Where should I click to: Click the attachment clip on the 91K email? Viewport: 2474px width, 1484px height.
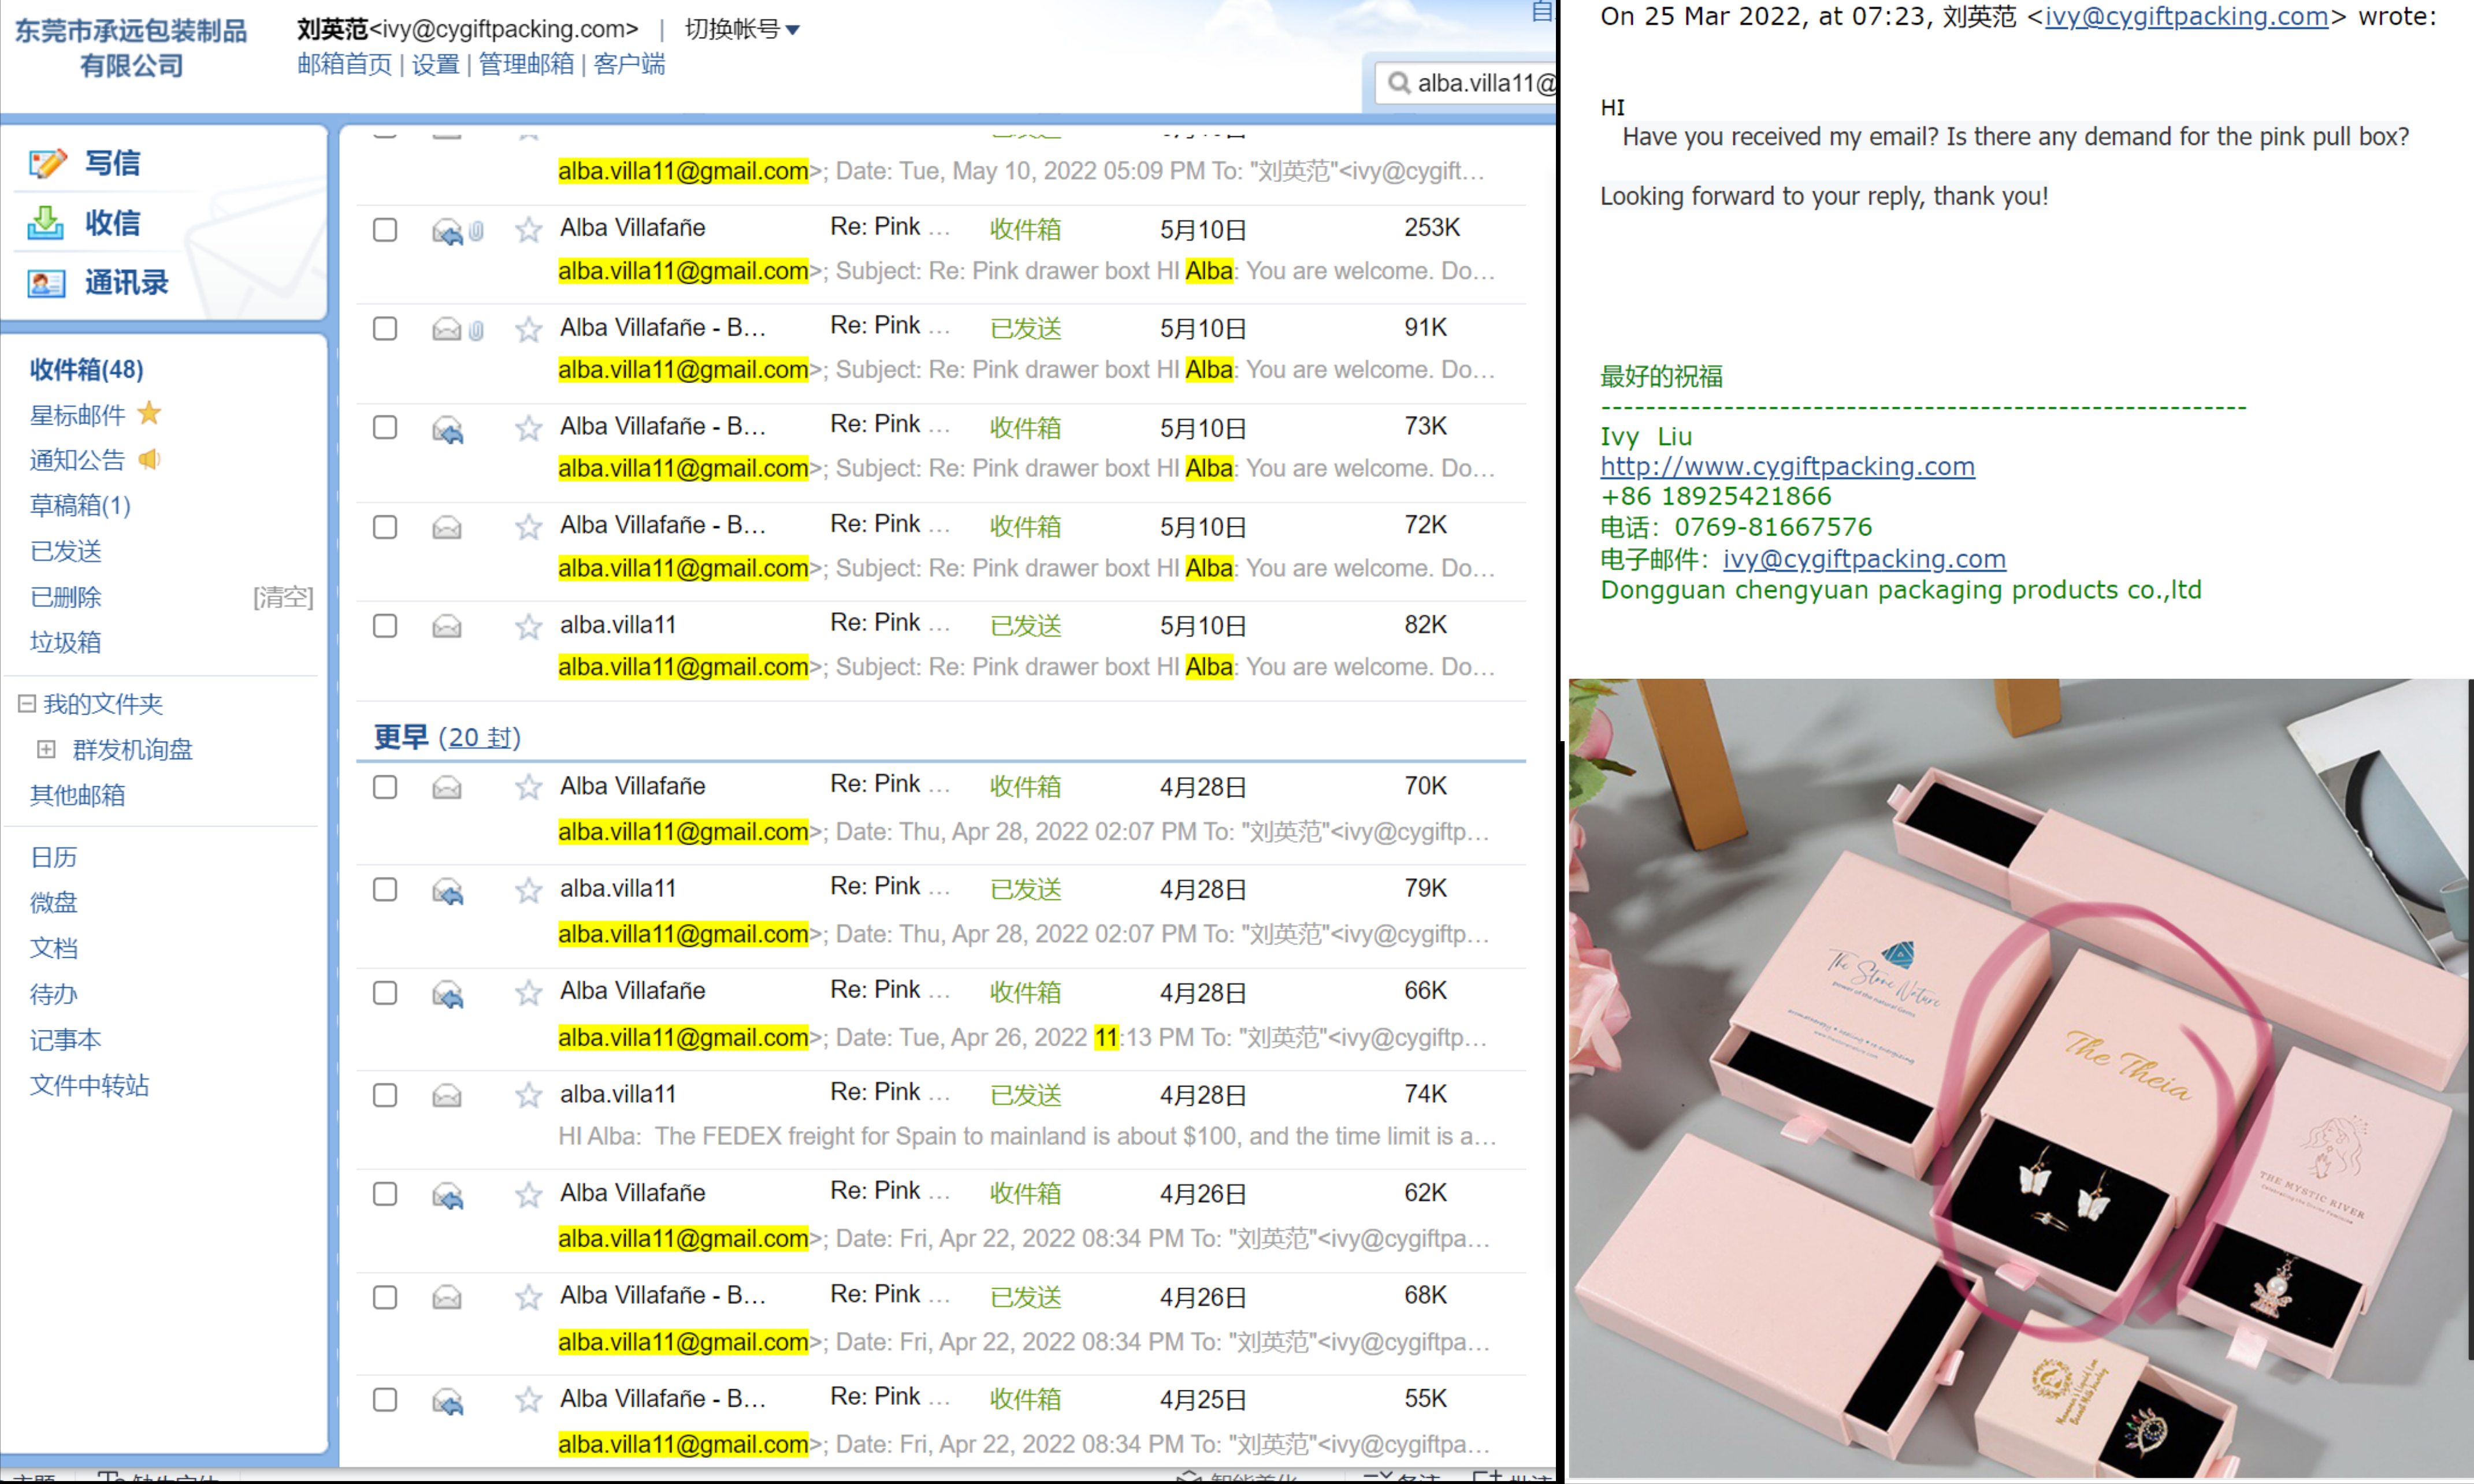point(476,330)
